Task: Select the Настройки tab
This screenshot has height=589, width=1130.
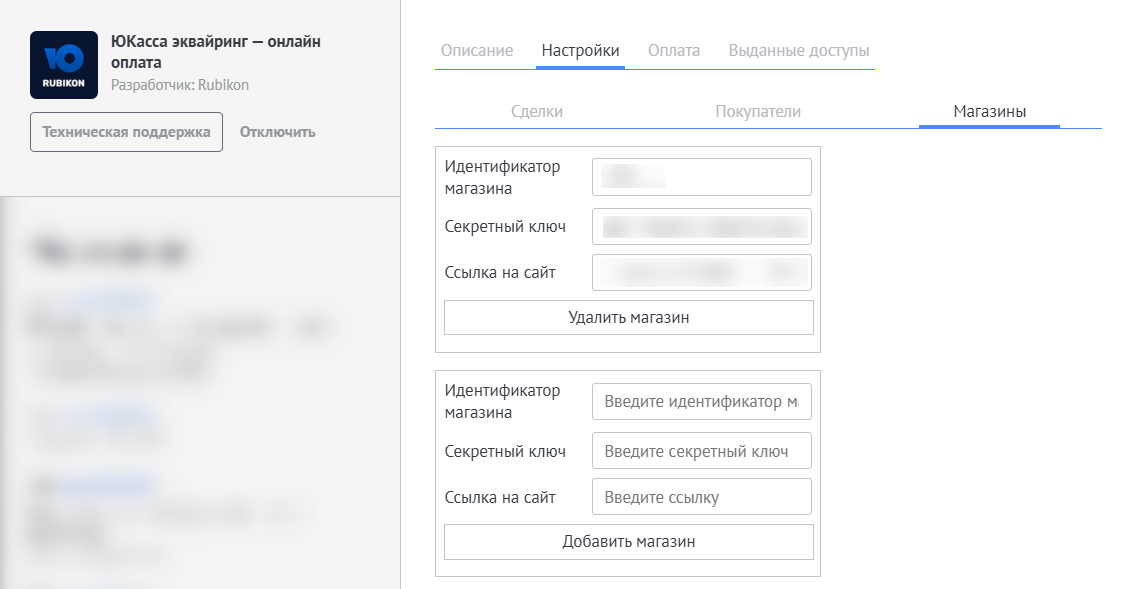Action: pyautogui.click(x=580, y=50)
